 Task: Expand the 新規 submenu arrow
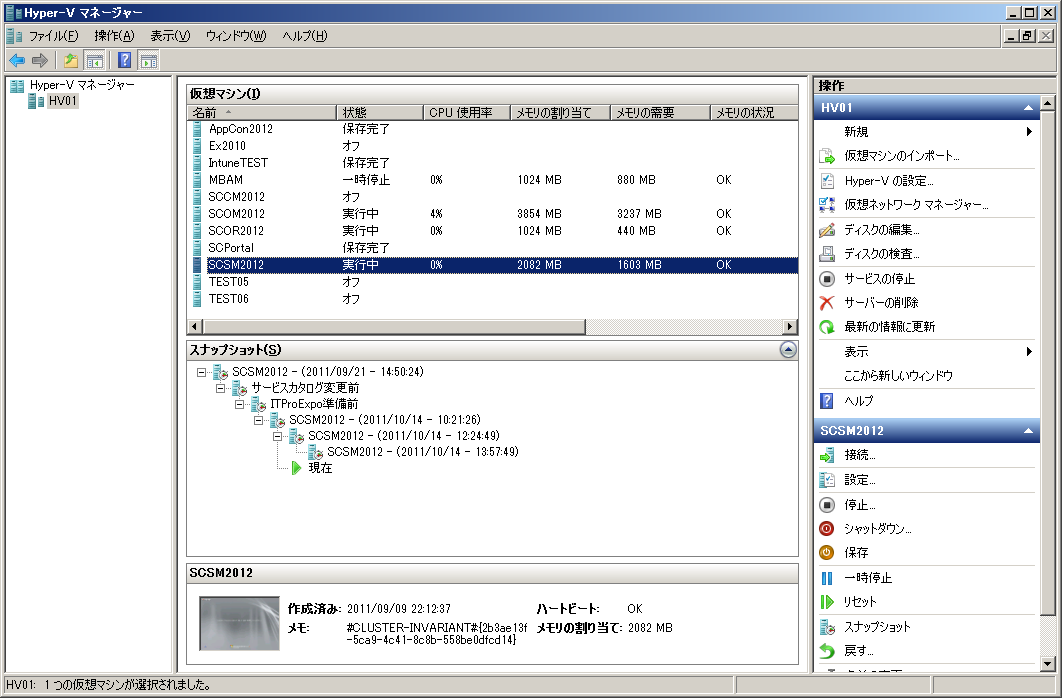pyautogui.click(x=1028, y=132)
